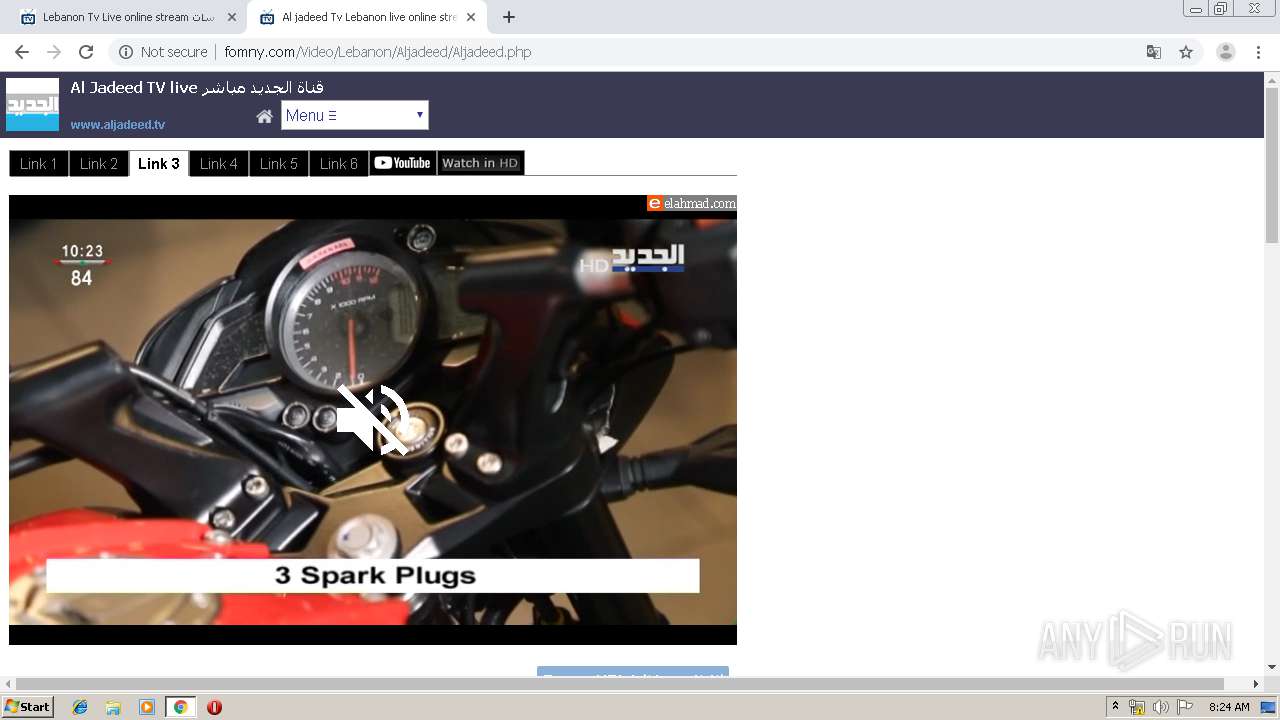Image resolution: width=1280 pixels, height=720 pixels.
Task: Open the Menu dropdown
Action: coord(355,115)
